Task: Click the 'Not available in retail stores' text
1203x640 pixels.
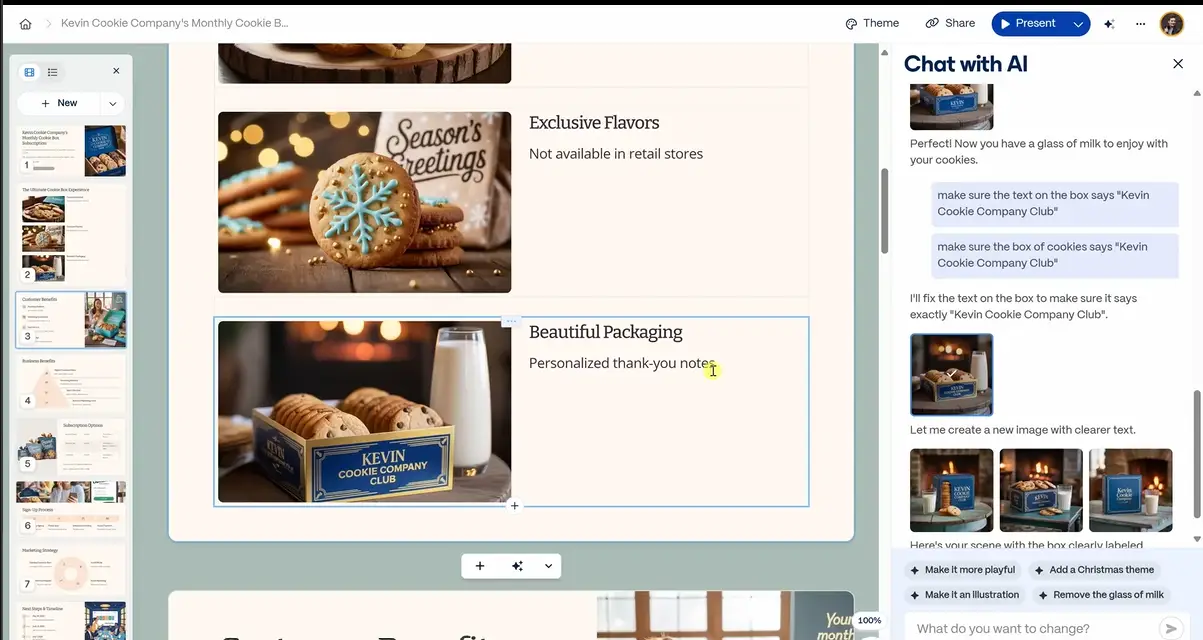Action: pyautogui.click(x=616, y=154)
